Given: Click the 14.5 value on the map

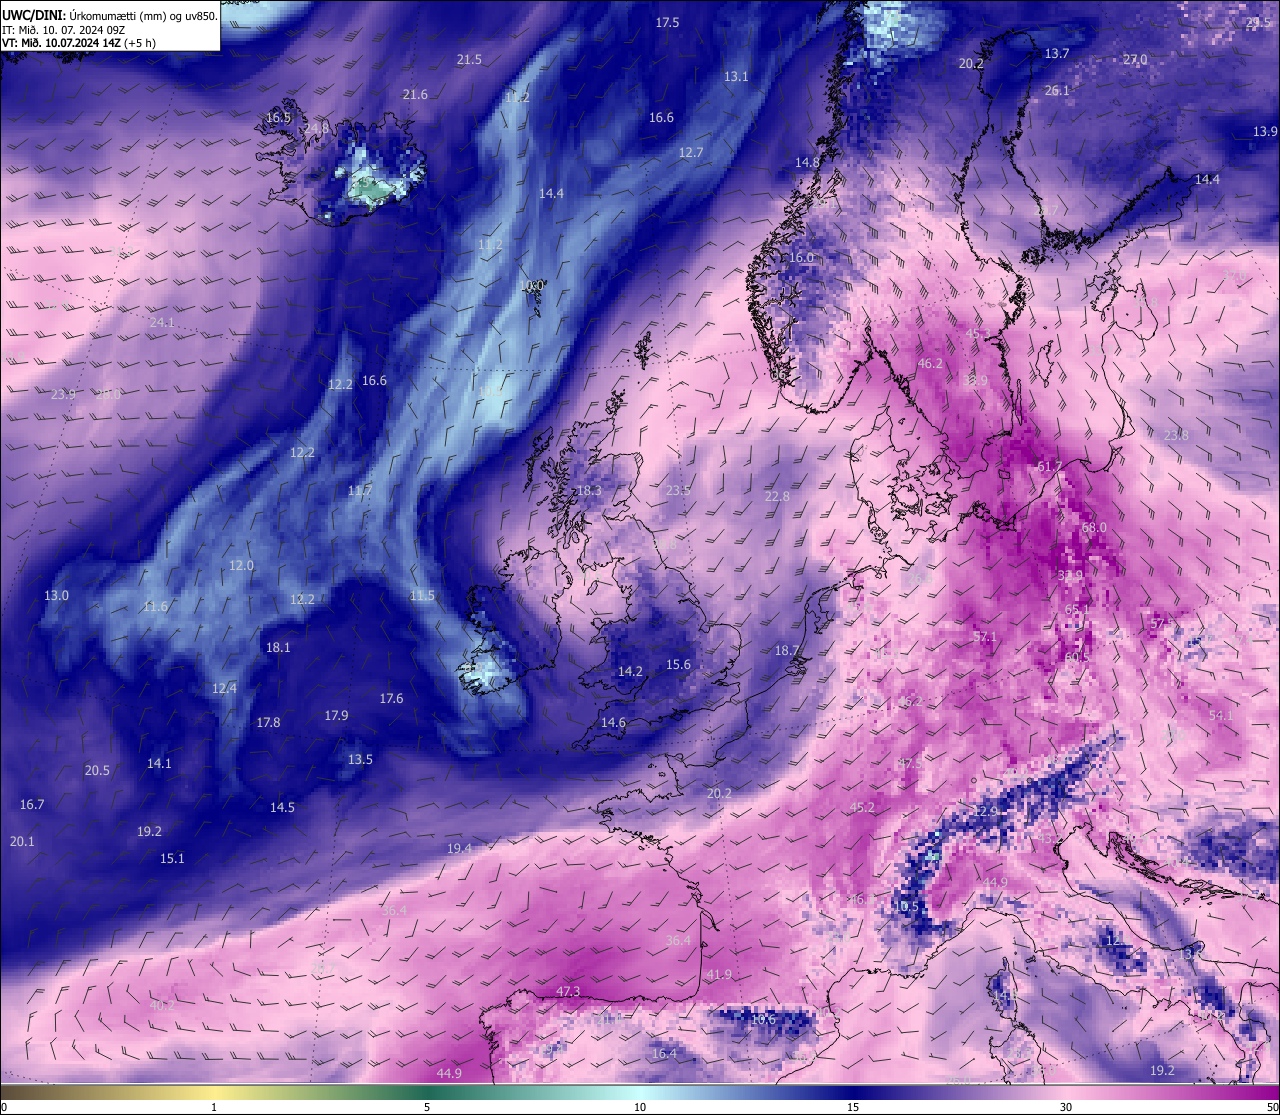Looking at the screenshot, I should [x=282, y=807].
